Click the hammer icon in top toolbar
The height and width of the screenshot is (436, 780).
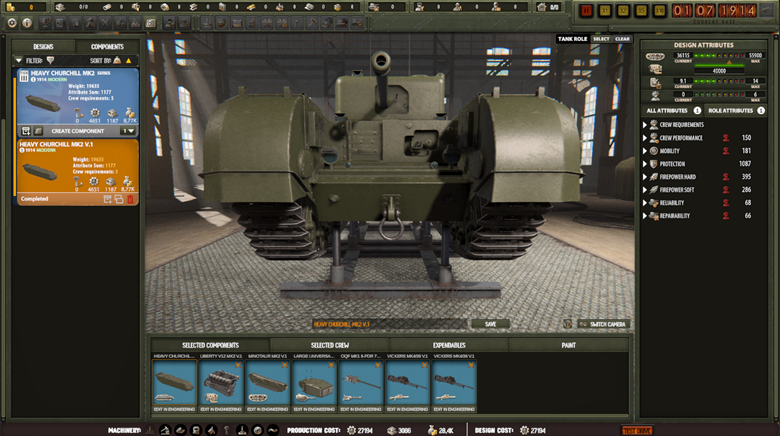pos(312,23)
